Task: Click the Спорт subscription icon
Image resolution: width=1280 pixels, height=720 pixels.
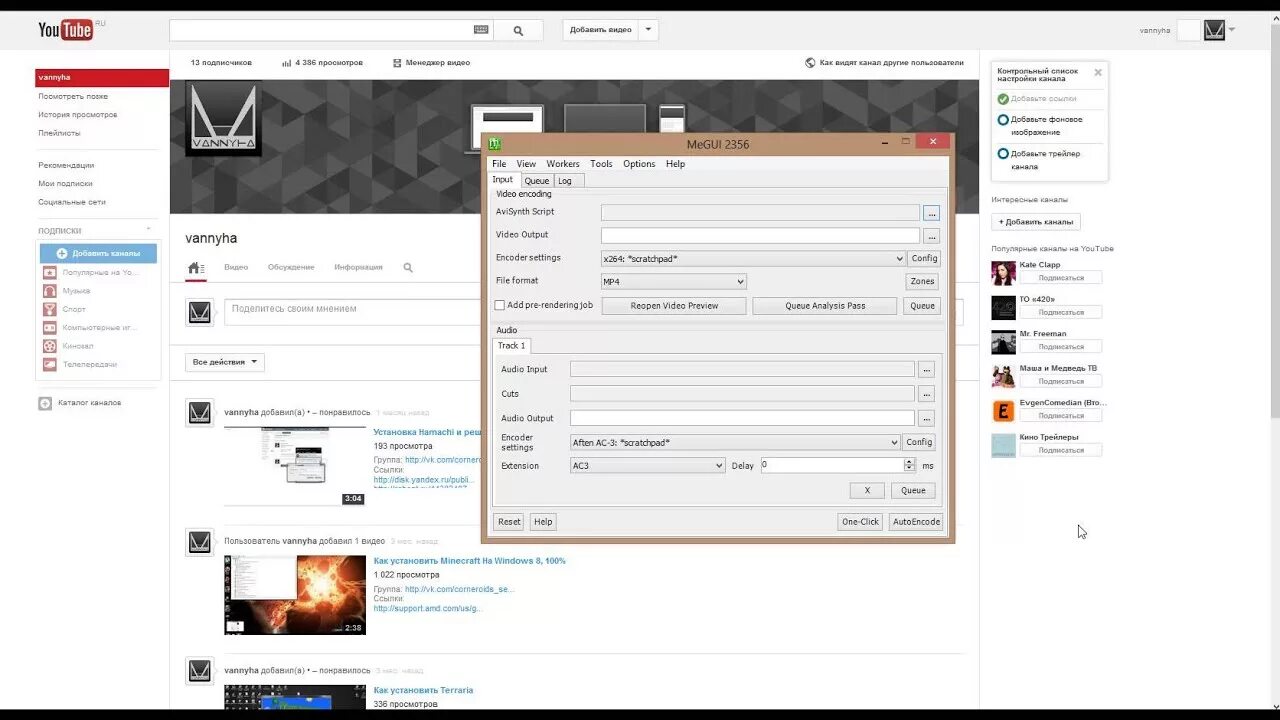Action: 49,309
